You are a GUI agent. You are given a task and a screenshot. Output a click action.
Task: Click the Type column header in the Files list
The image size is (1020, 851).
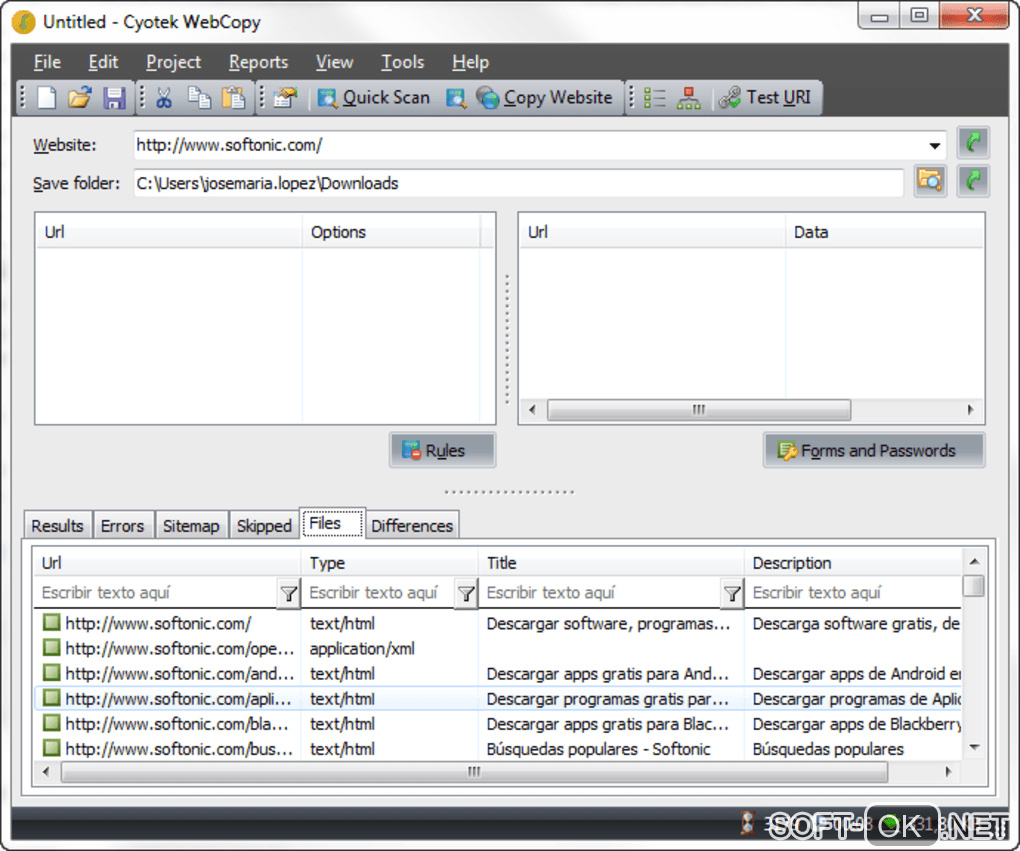[389, 563]
